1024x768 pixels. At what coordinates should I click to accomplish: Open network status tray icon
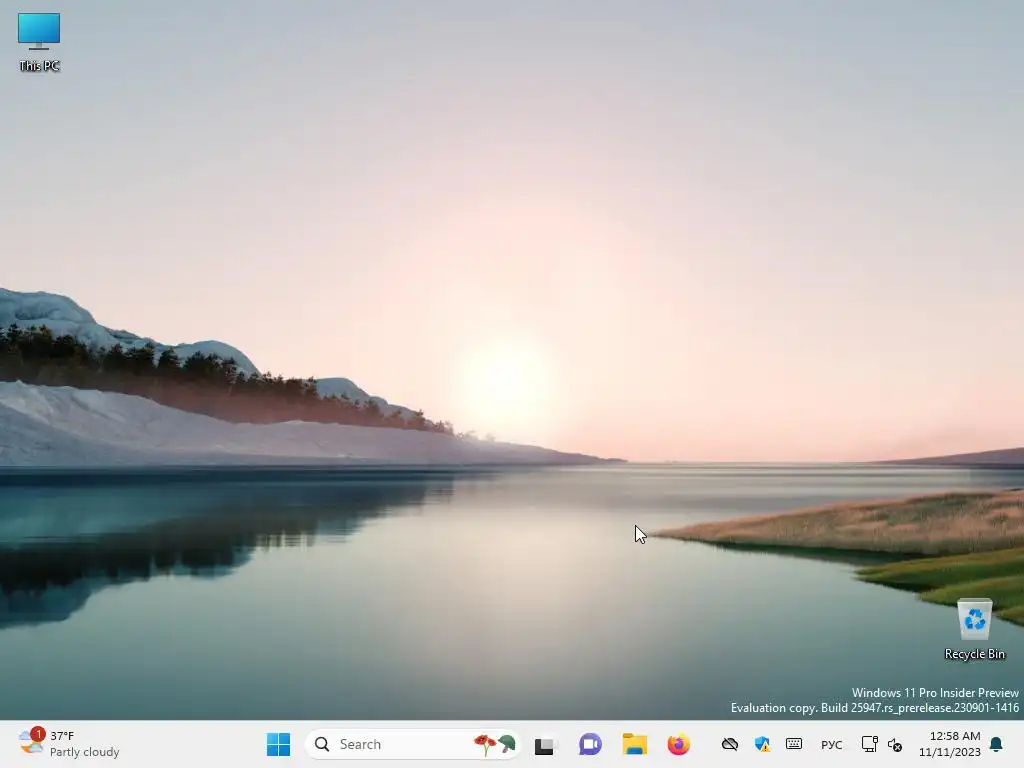(869, 744)
